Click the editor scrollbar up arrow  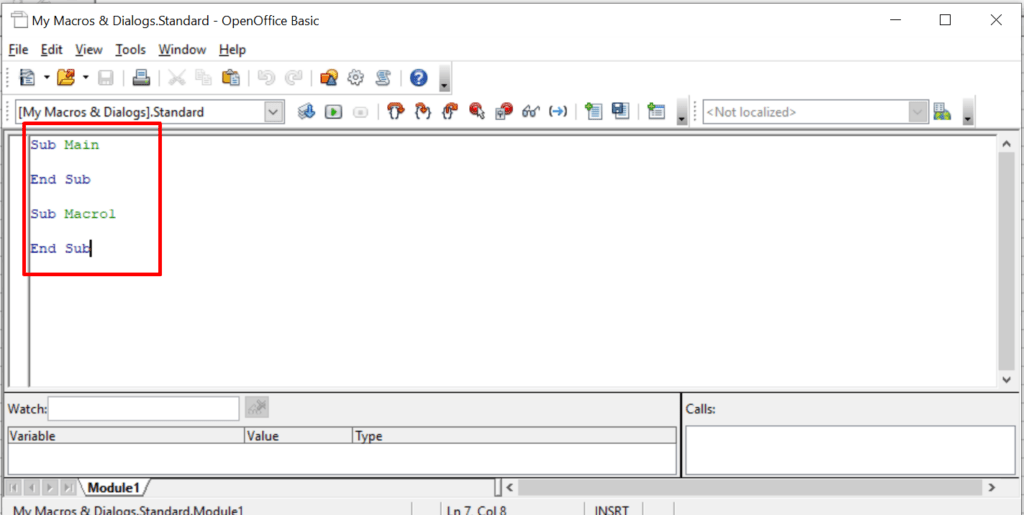click(x=1007, y=144)
